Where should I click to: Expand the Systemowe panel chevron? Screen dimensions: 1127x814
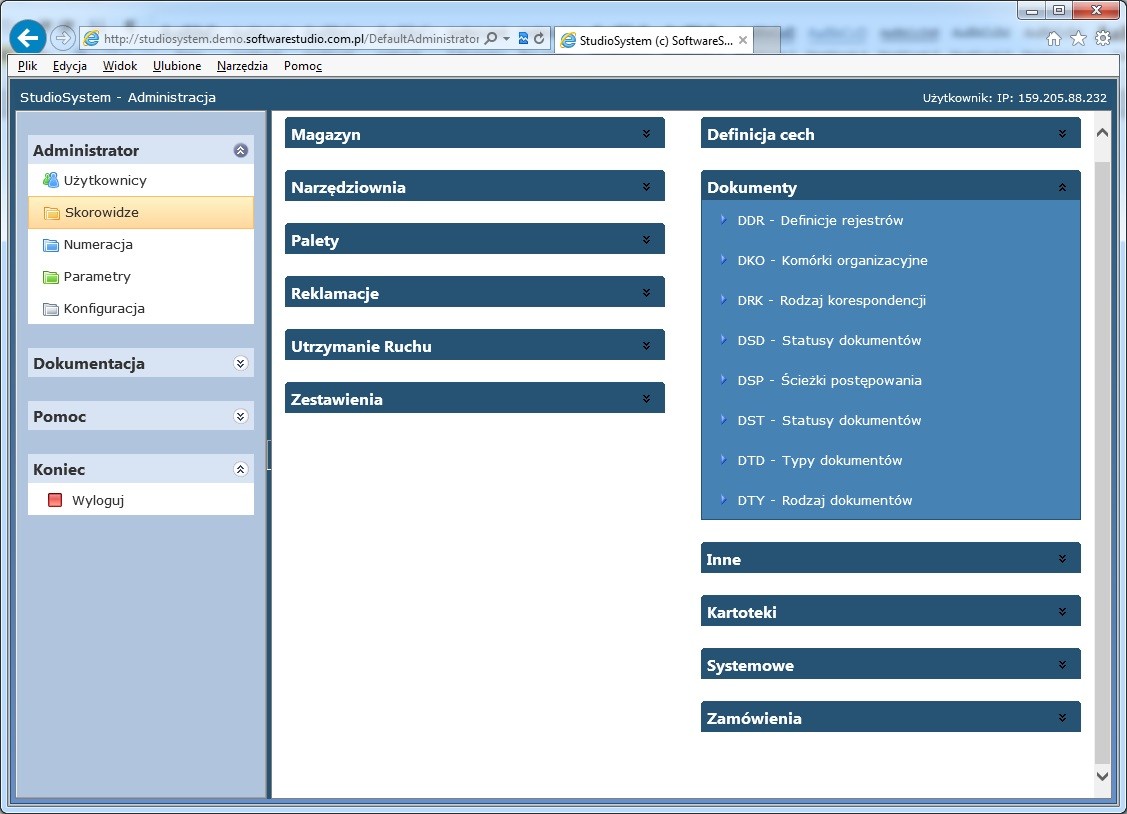[1062, 665]
